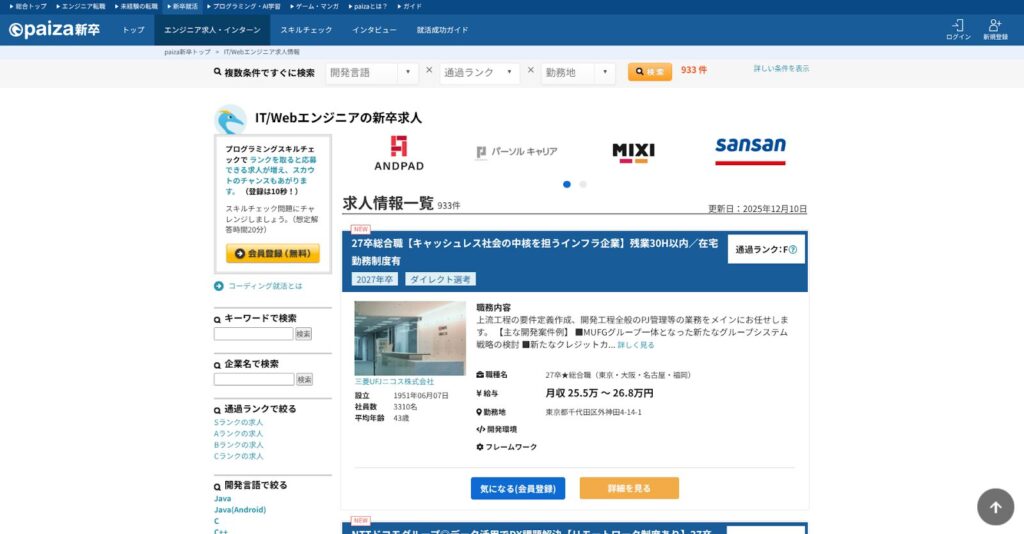1024x534 pixels.
Task: Click the help icon beside 通過ランク:F
Action: (x=793, y=249)
